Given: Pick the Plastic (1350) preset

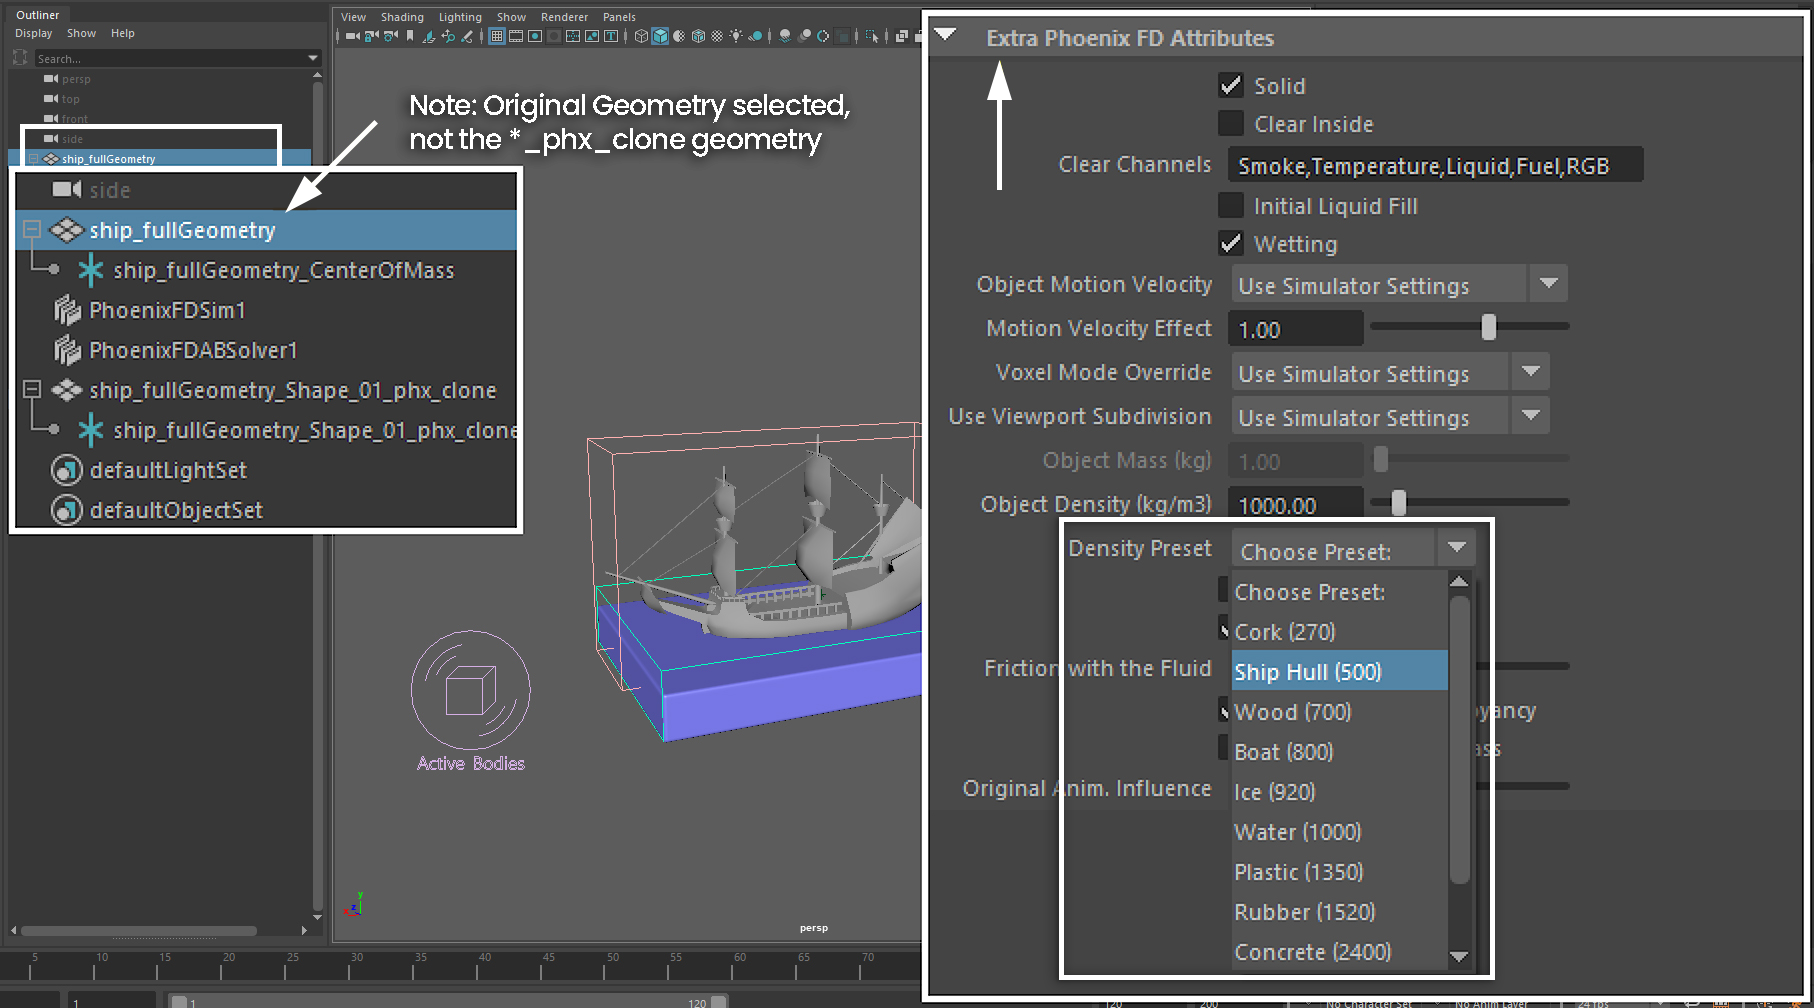Looking at the screenshot, I should coord(1340,871).
